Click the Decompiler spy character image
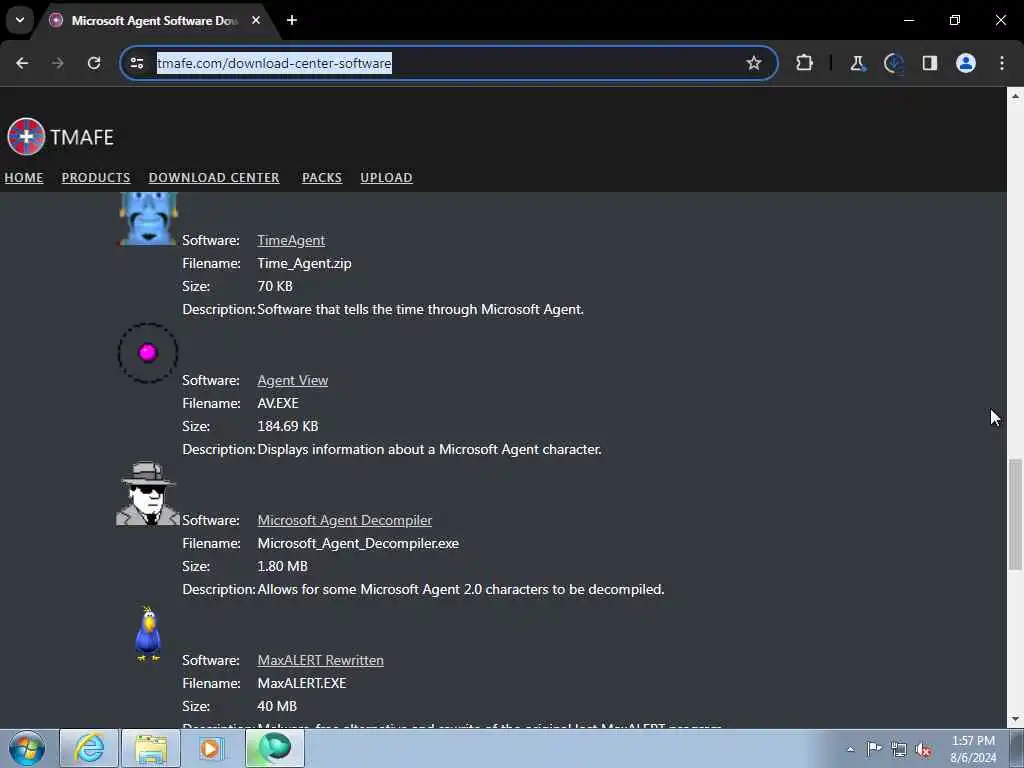Viewport: 1024px width, 768px height. (x=148, y=493)
